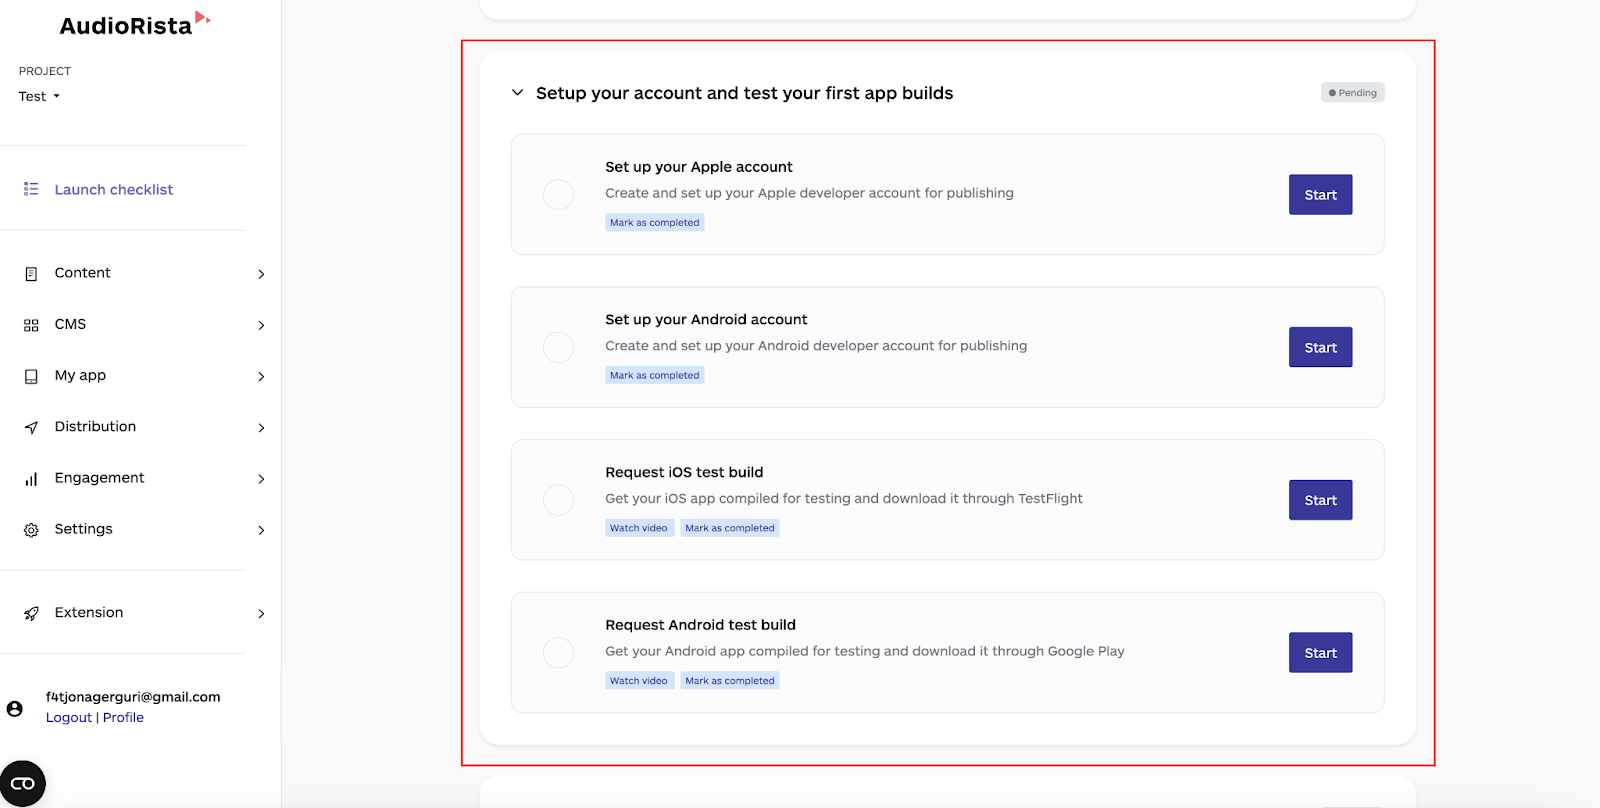This screenshot has height=808, width=1600.
Task: Click the Content document icon
Action: click(31, 274)
